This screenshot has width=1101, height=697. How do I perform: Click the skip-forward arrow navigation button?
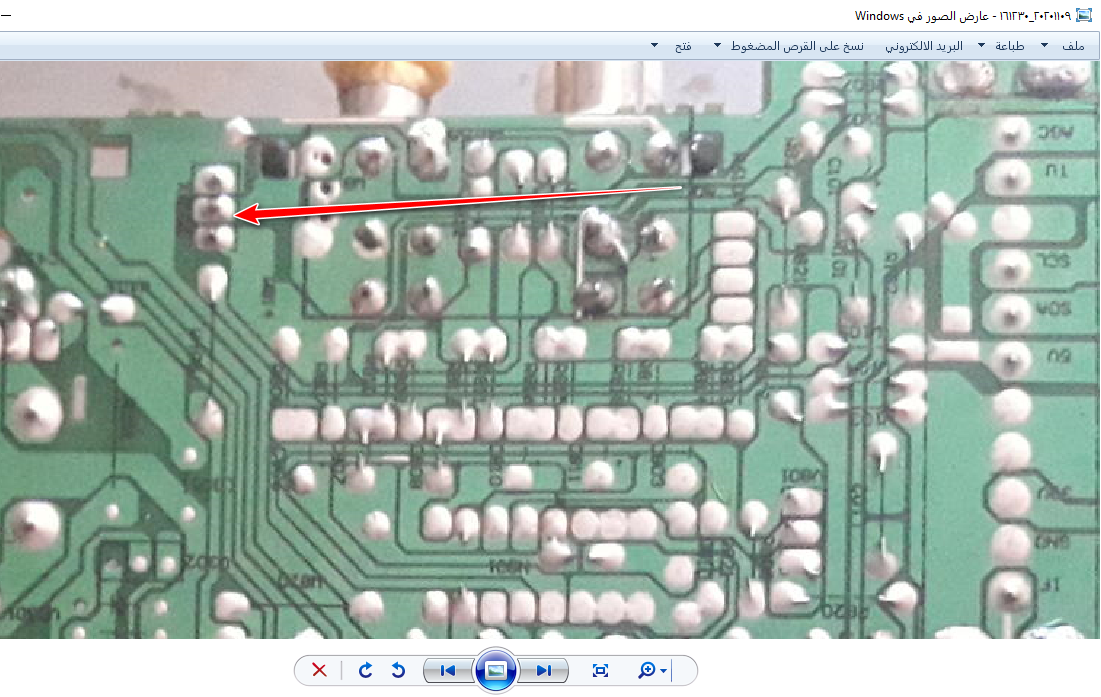pos(543,670)
